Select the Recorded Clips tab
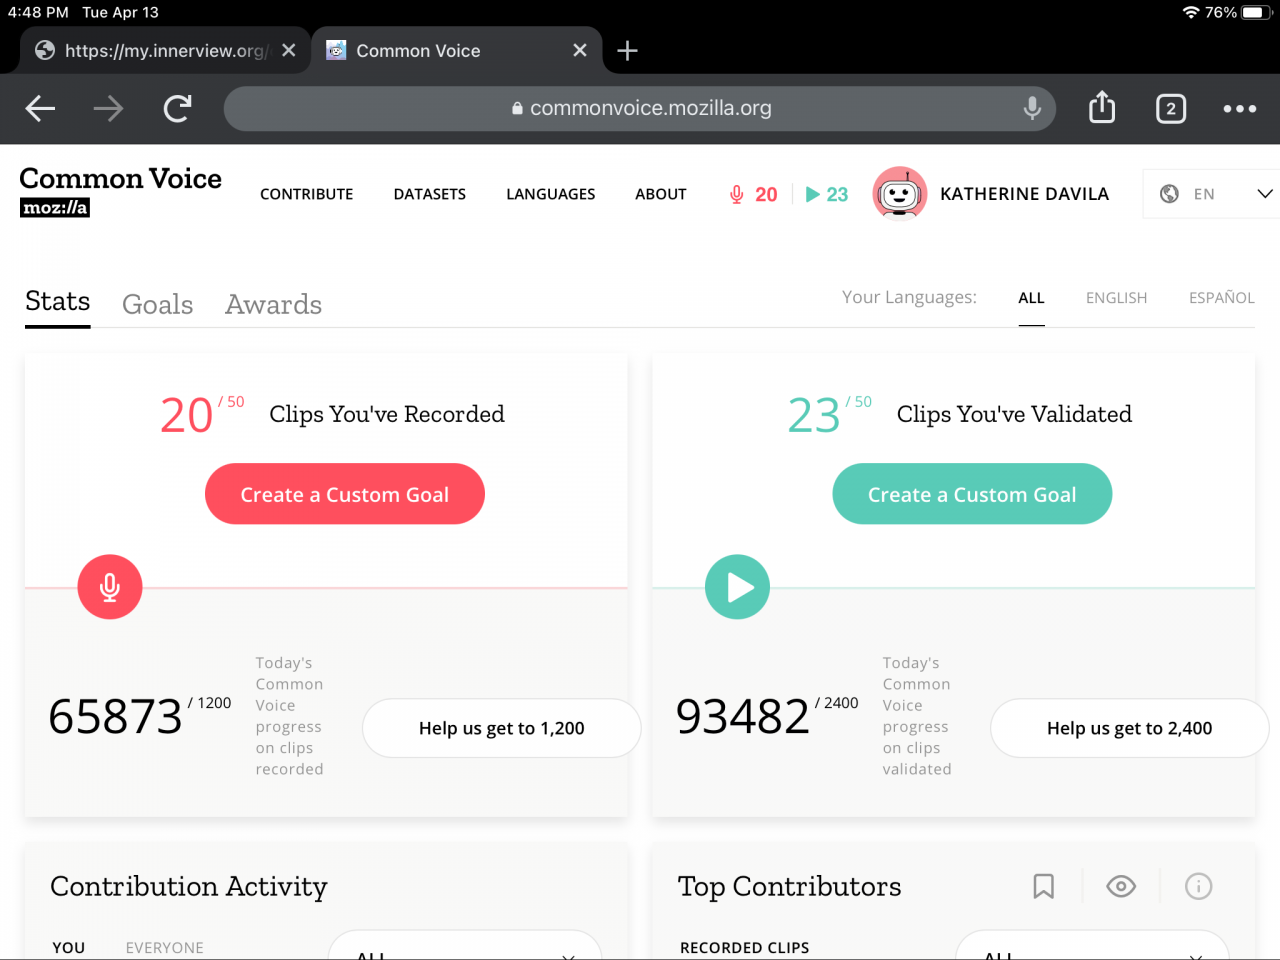This screenshot has height=960, width=1280. pyautogui.click(x=744, y=948)
